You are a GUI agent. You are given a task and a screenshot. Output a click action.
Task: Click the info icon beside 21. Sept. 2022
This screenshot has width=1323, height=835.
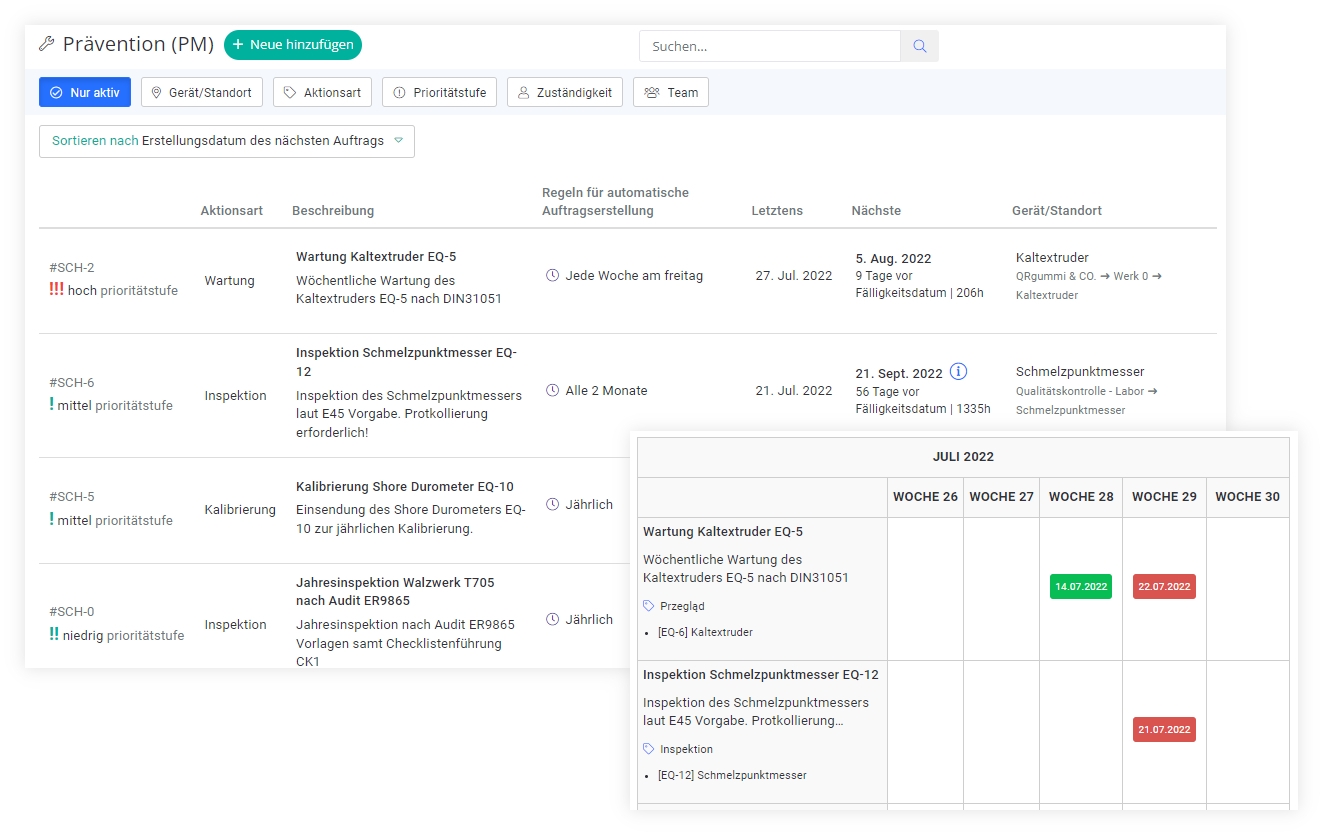point(958,372)
